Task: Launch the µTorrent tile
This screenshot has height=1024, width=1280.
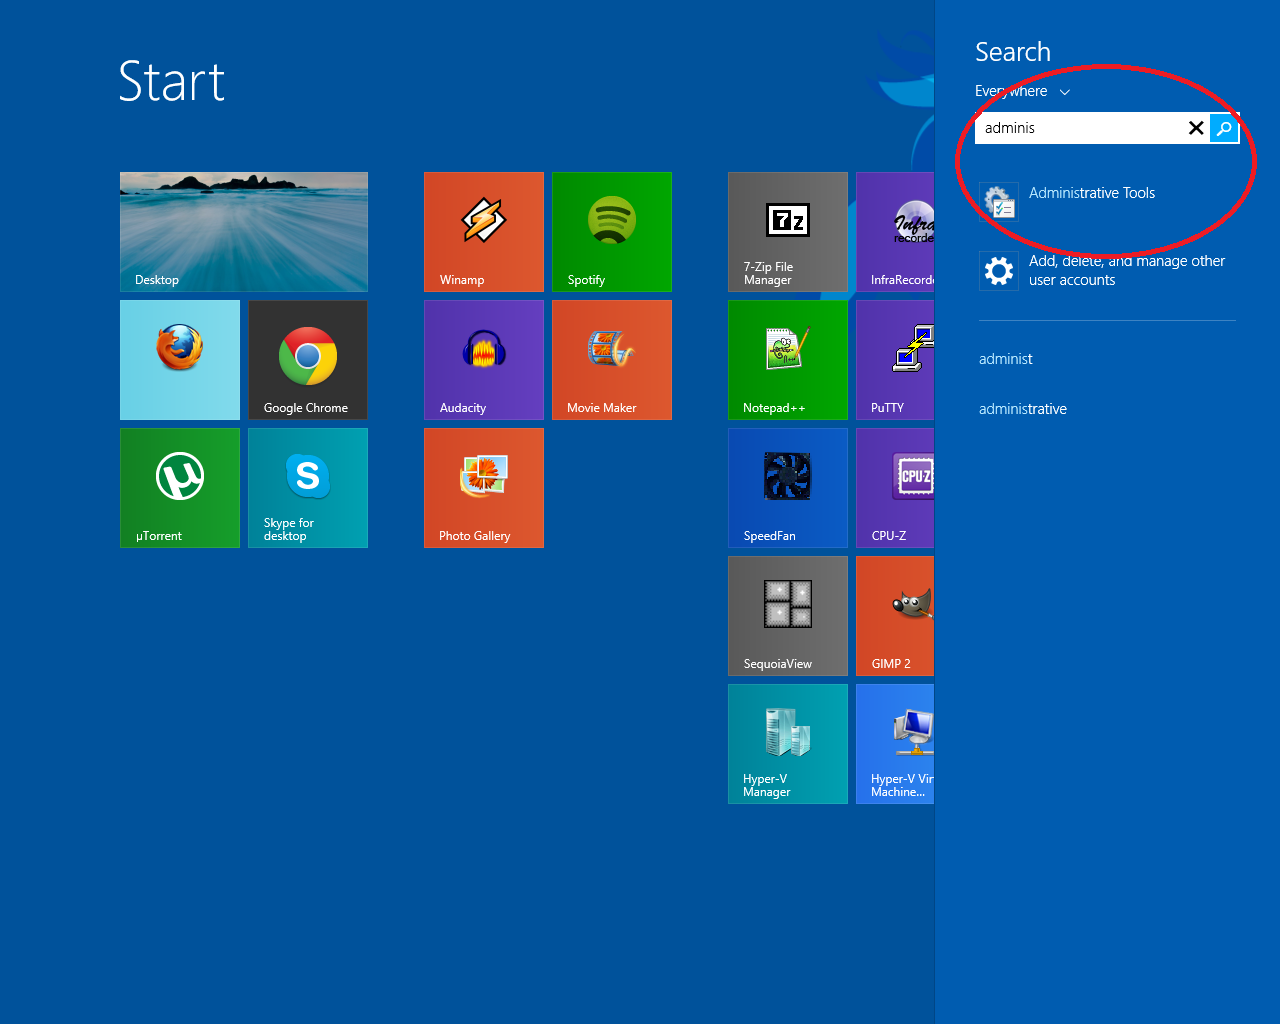Action: [180, 488]
